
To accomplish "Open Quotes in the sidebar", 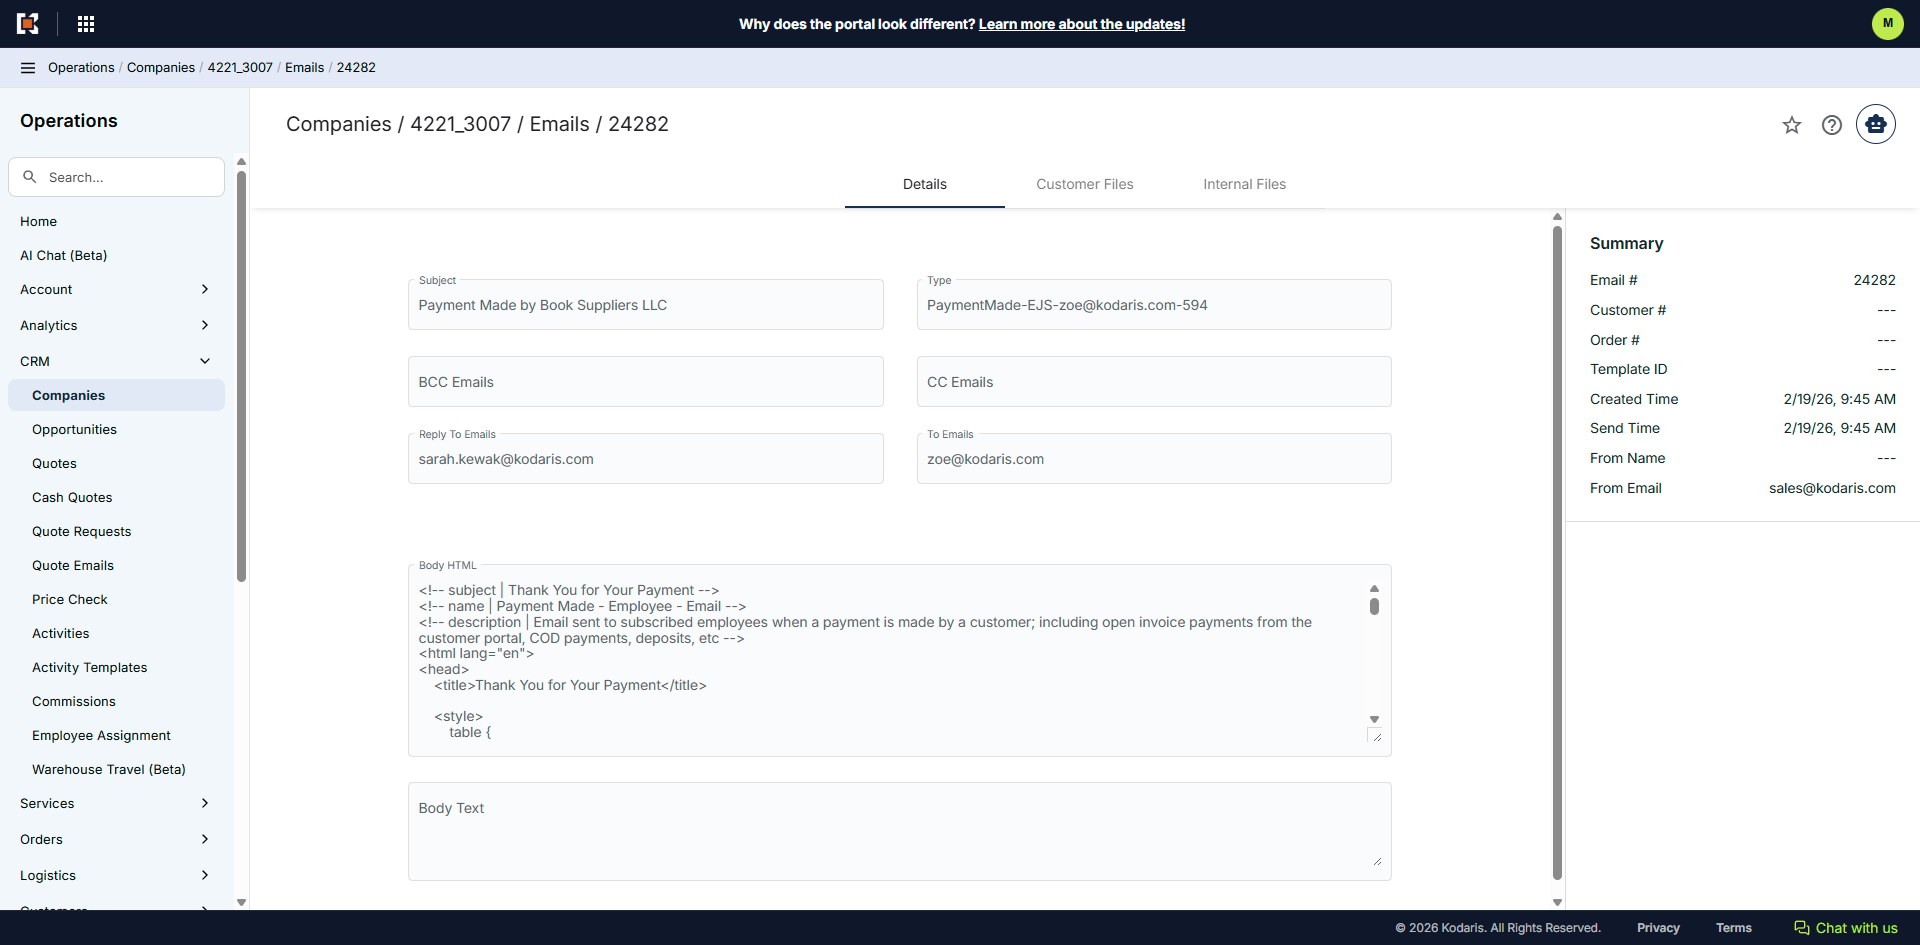I will coord(116,463).
